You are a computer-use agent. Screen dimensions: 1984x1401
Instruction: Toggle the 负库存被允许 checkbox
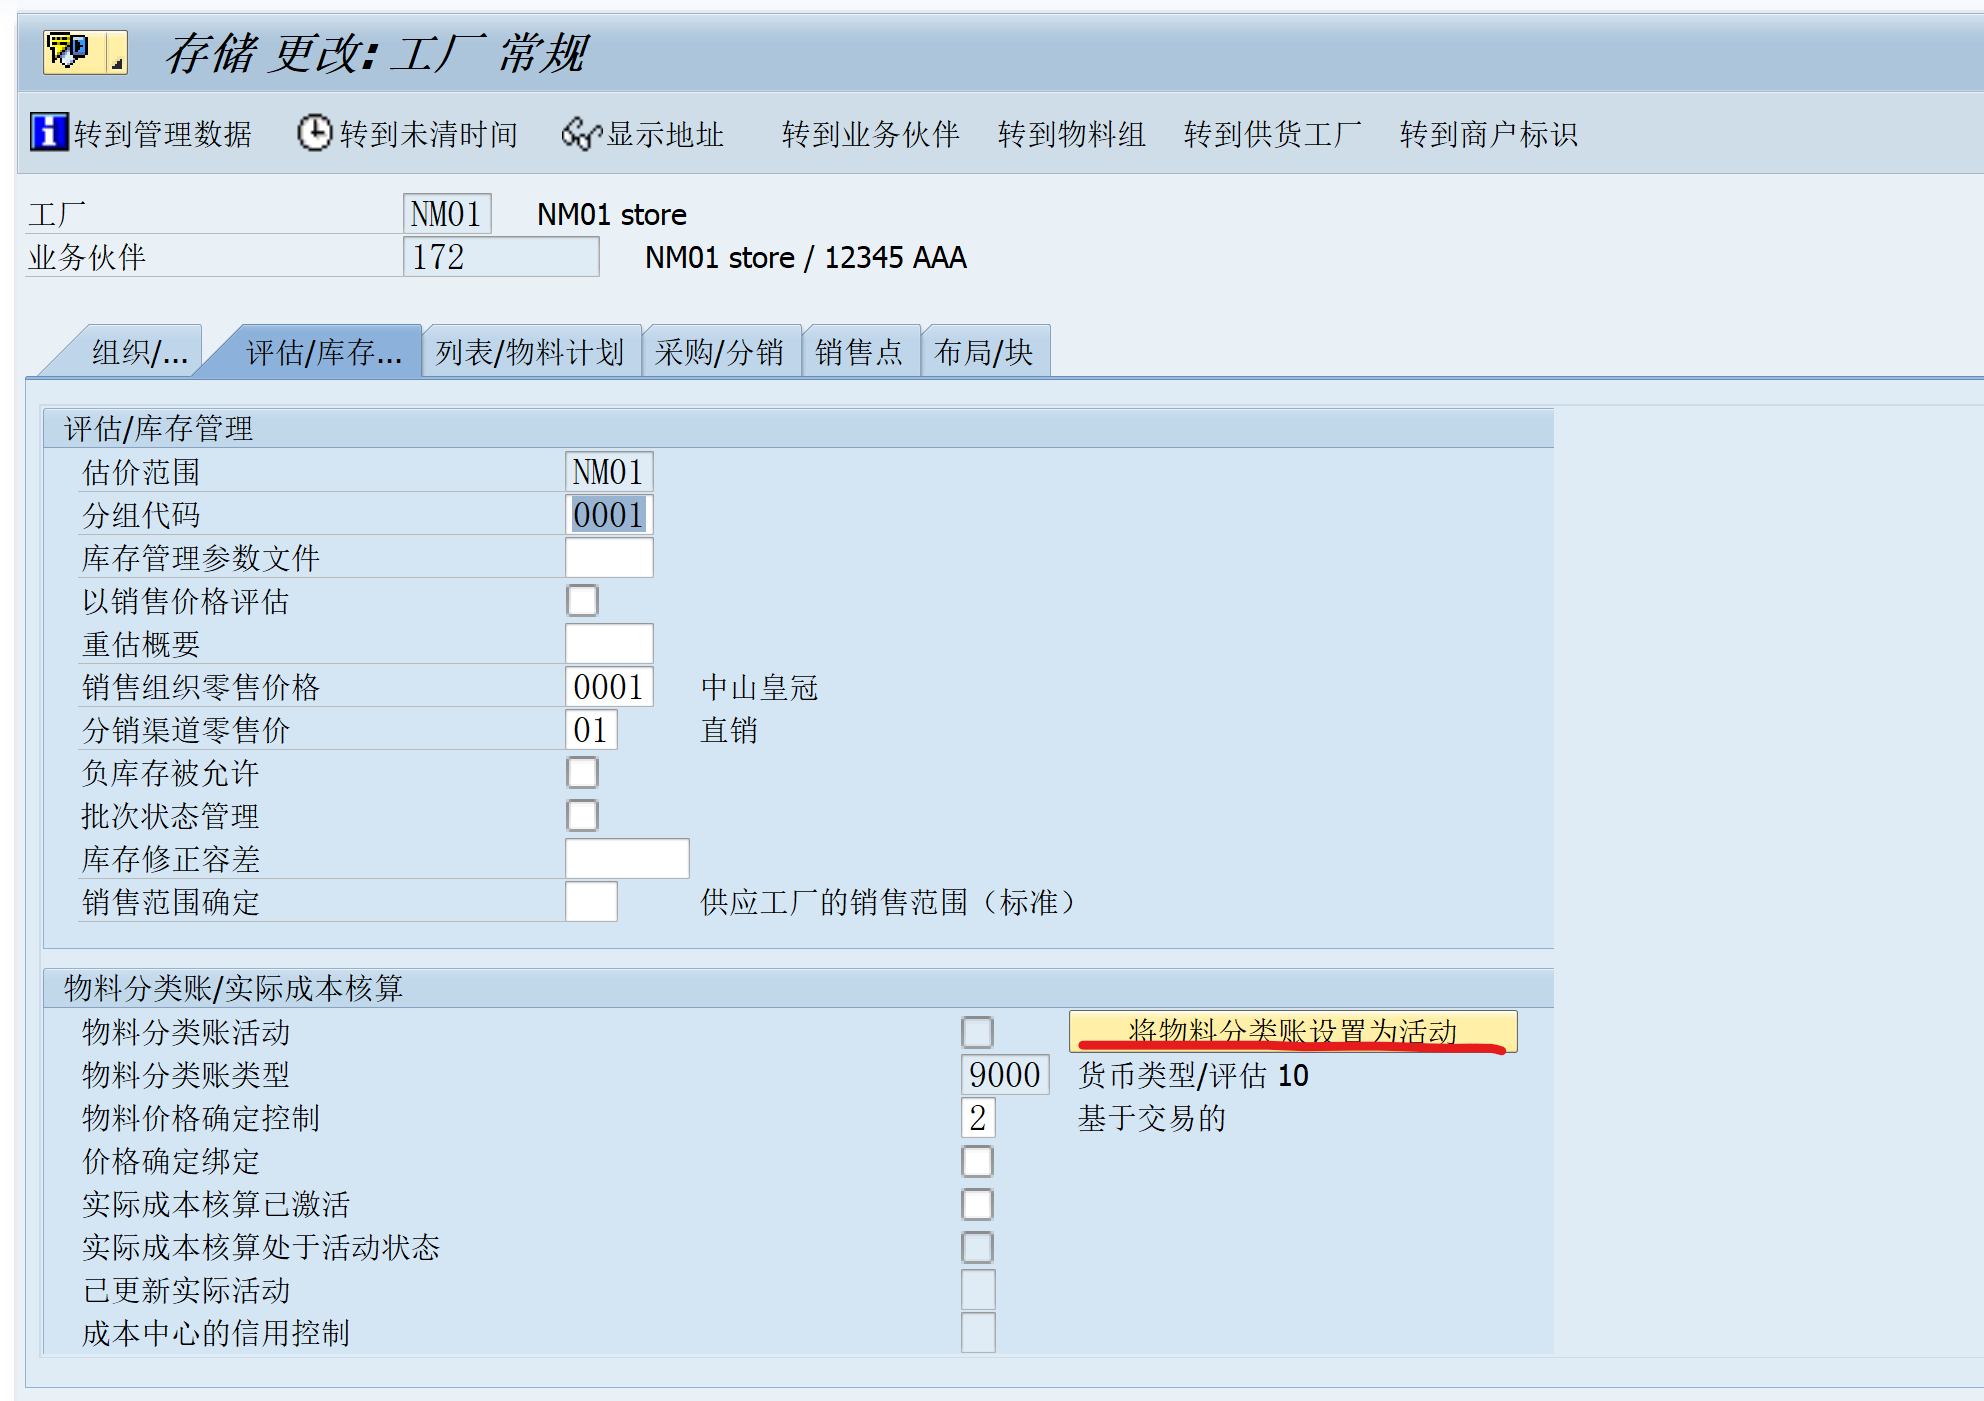point(582,773)
